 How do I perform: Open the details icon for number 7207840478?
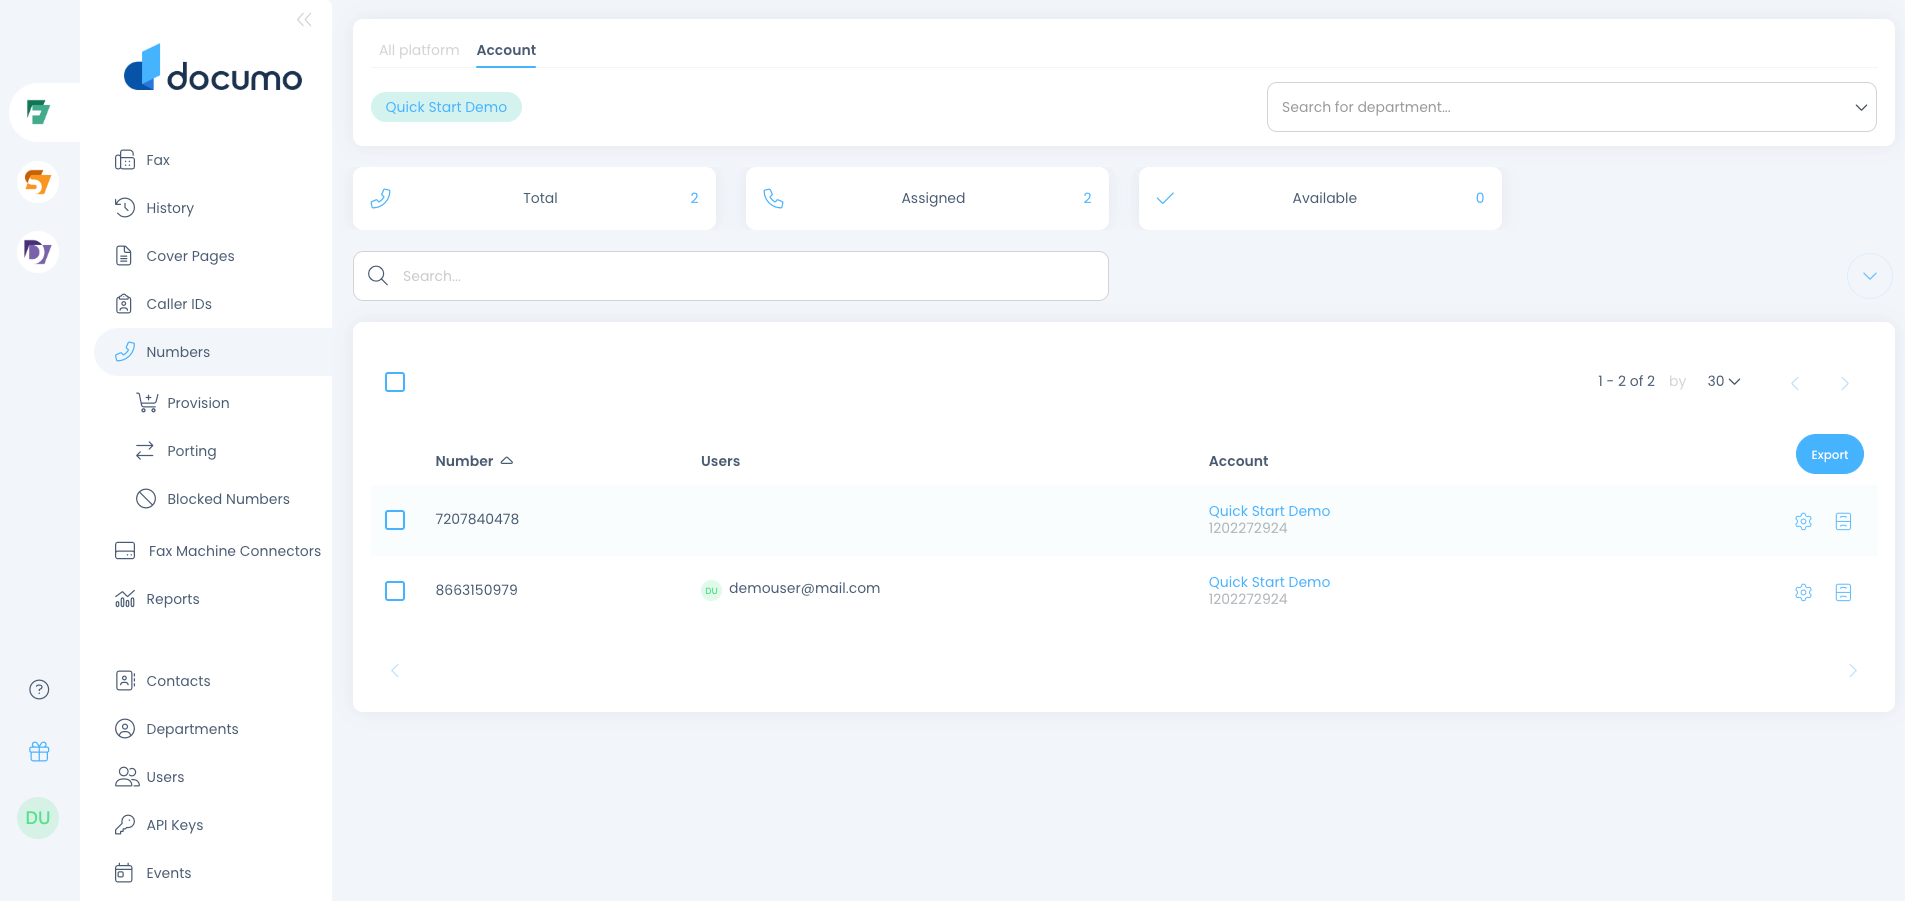tap(1843, 521)
